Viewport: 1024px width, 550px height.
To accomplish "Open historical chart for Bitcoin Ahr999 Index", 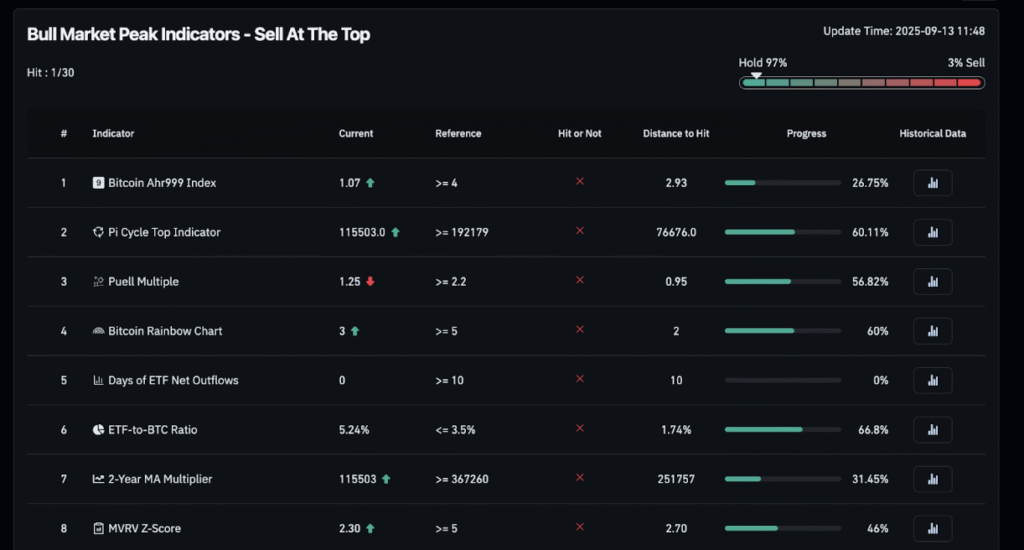I will pyautogui.click(x=933, y=183).
